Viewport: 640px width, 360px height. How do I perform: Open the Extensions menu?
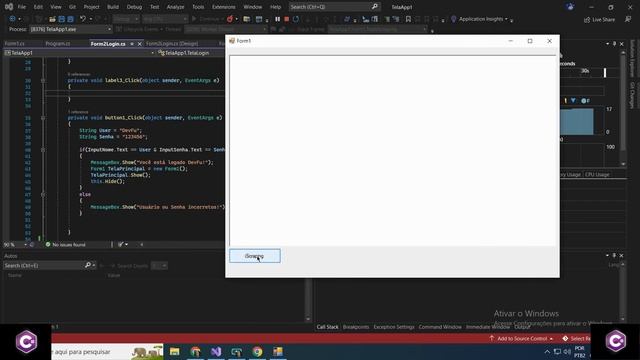tap(224, 7)
